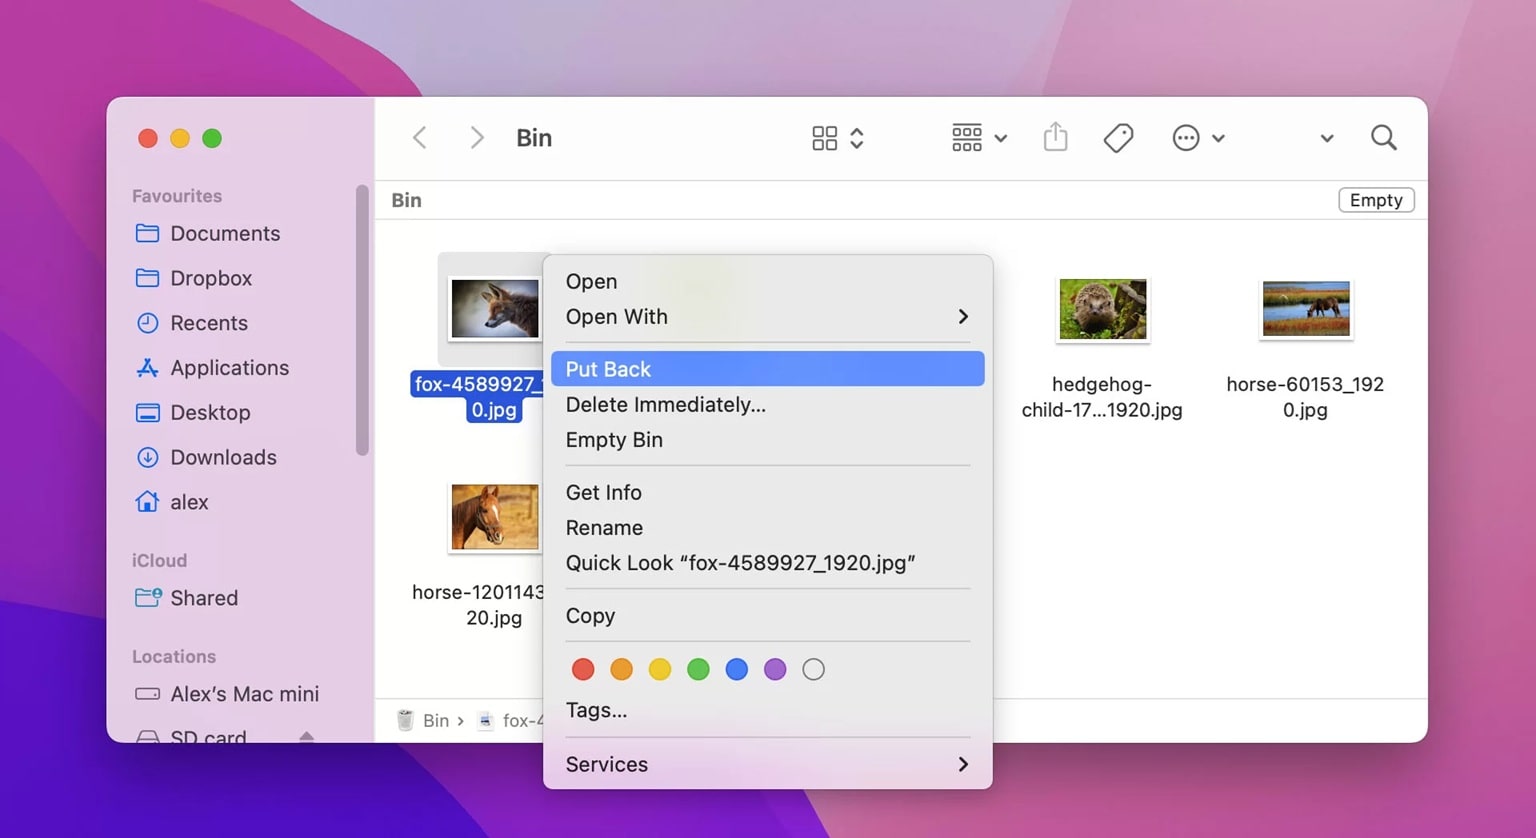Select Delete Immediately in the context menu
1536x838 pixels.
tap(665, 404)
